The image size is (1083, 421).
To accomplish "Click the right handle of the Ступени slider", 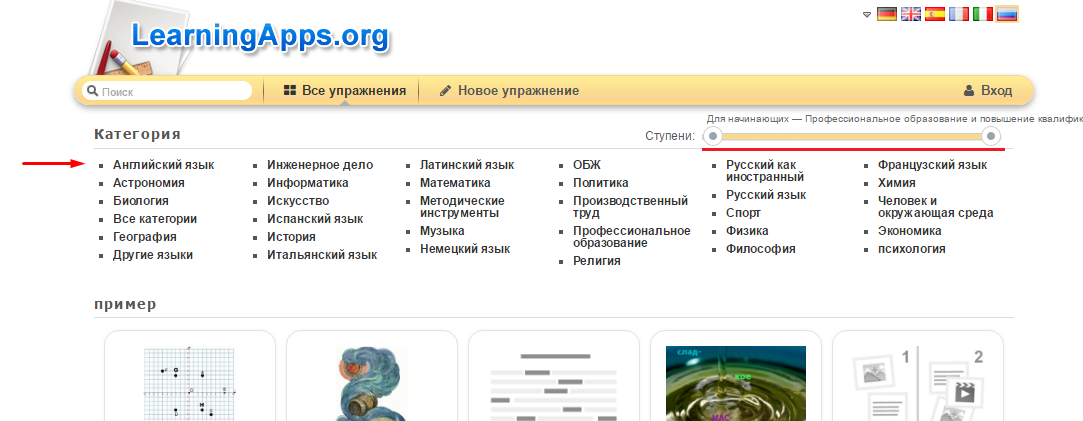I will click(x=991, y=136).
